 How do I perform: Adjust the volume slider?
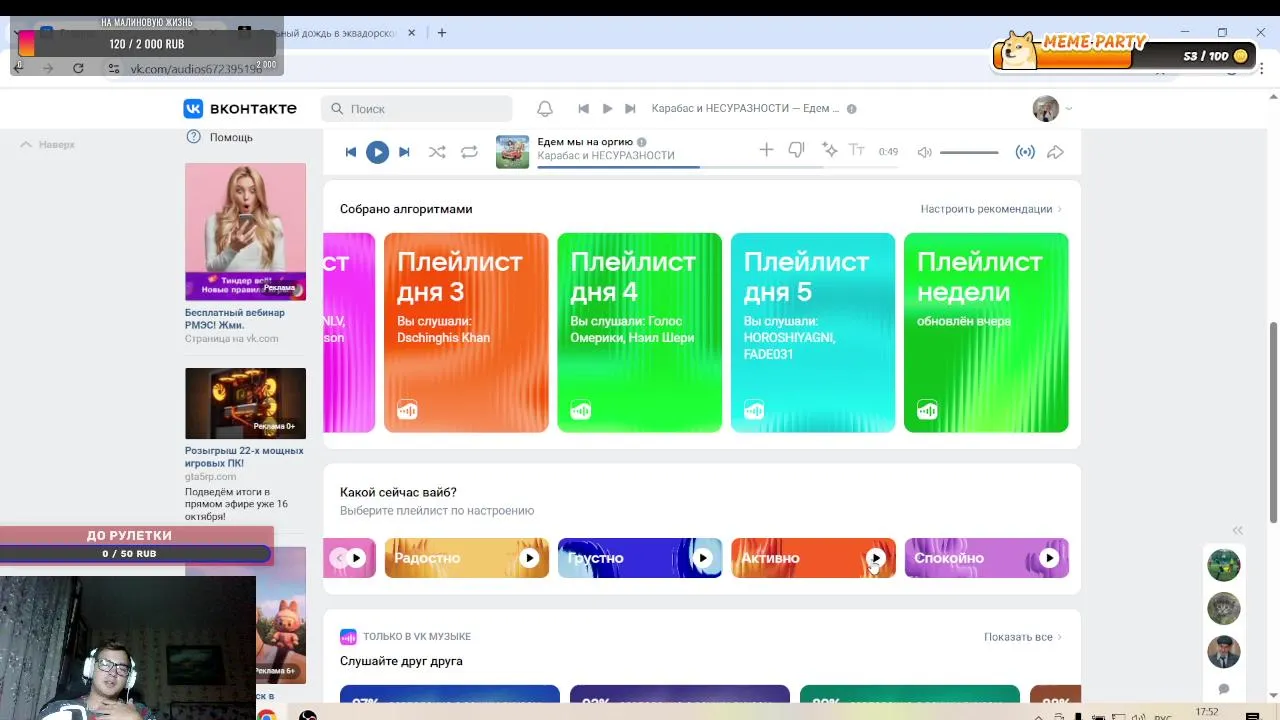pyautogui.click(x=969, y=152)
